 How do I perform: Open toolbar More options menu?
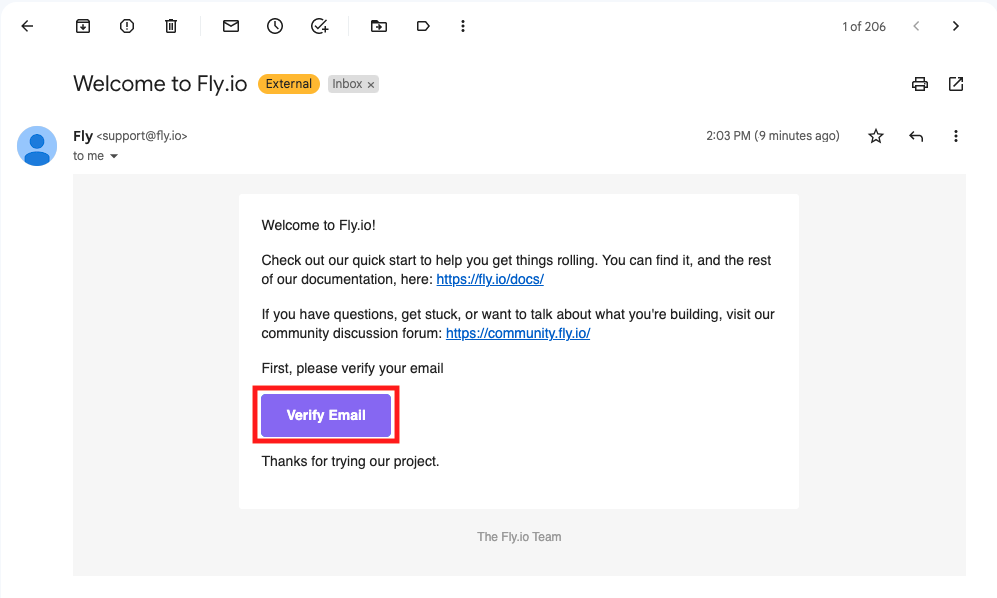click(x=463, y=27)
